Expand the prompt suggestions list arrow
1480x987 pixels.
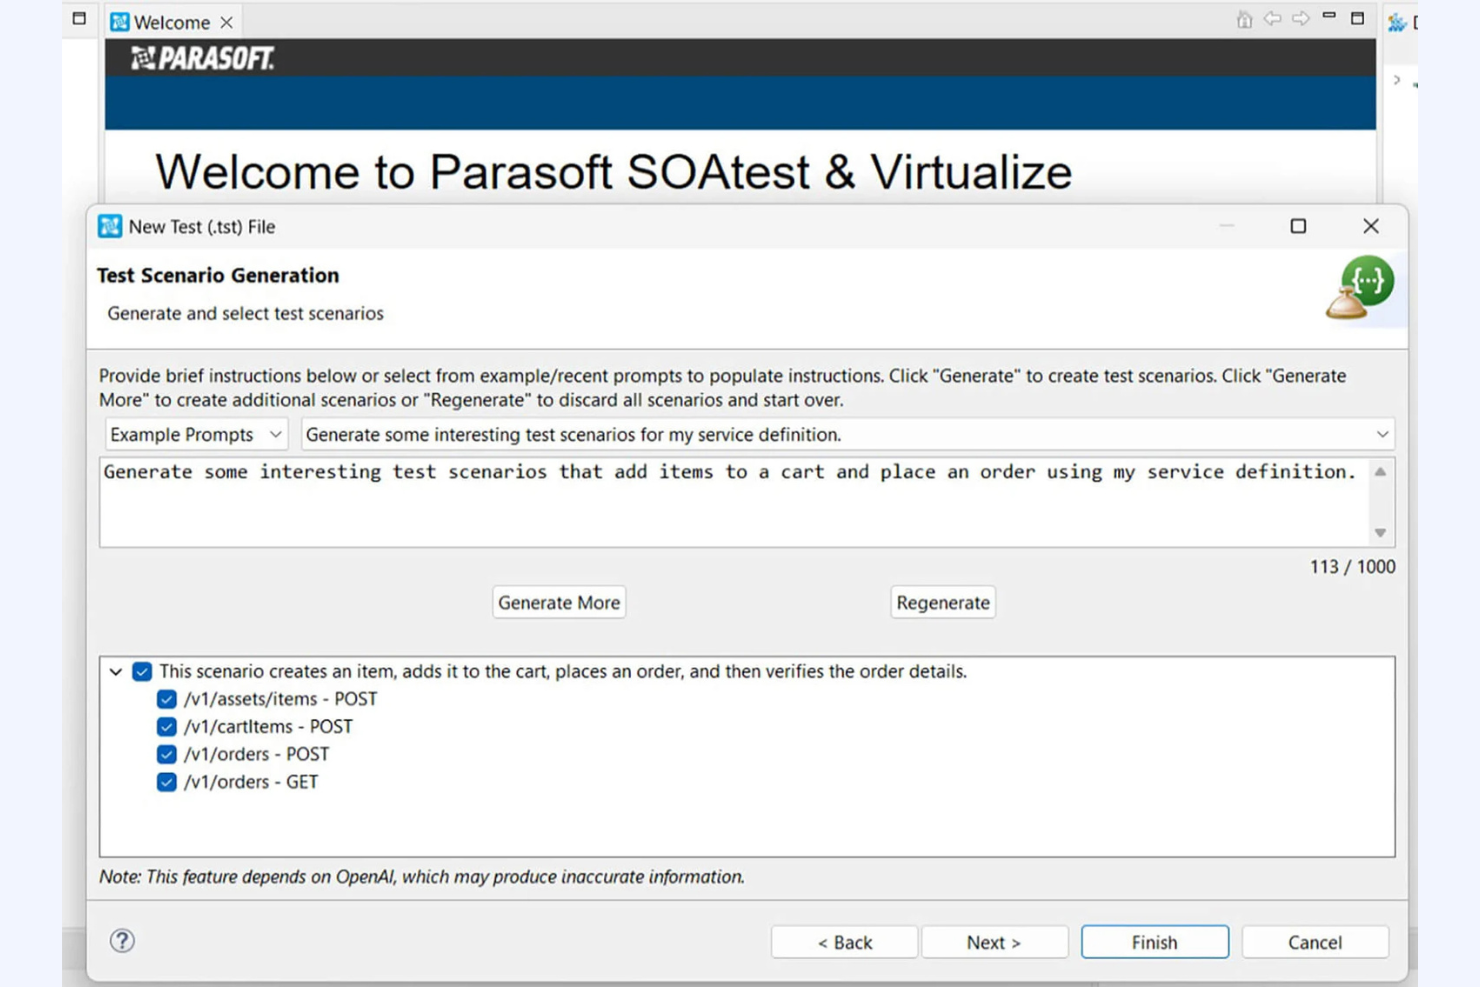tap(1382, 434)
